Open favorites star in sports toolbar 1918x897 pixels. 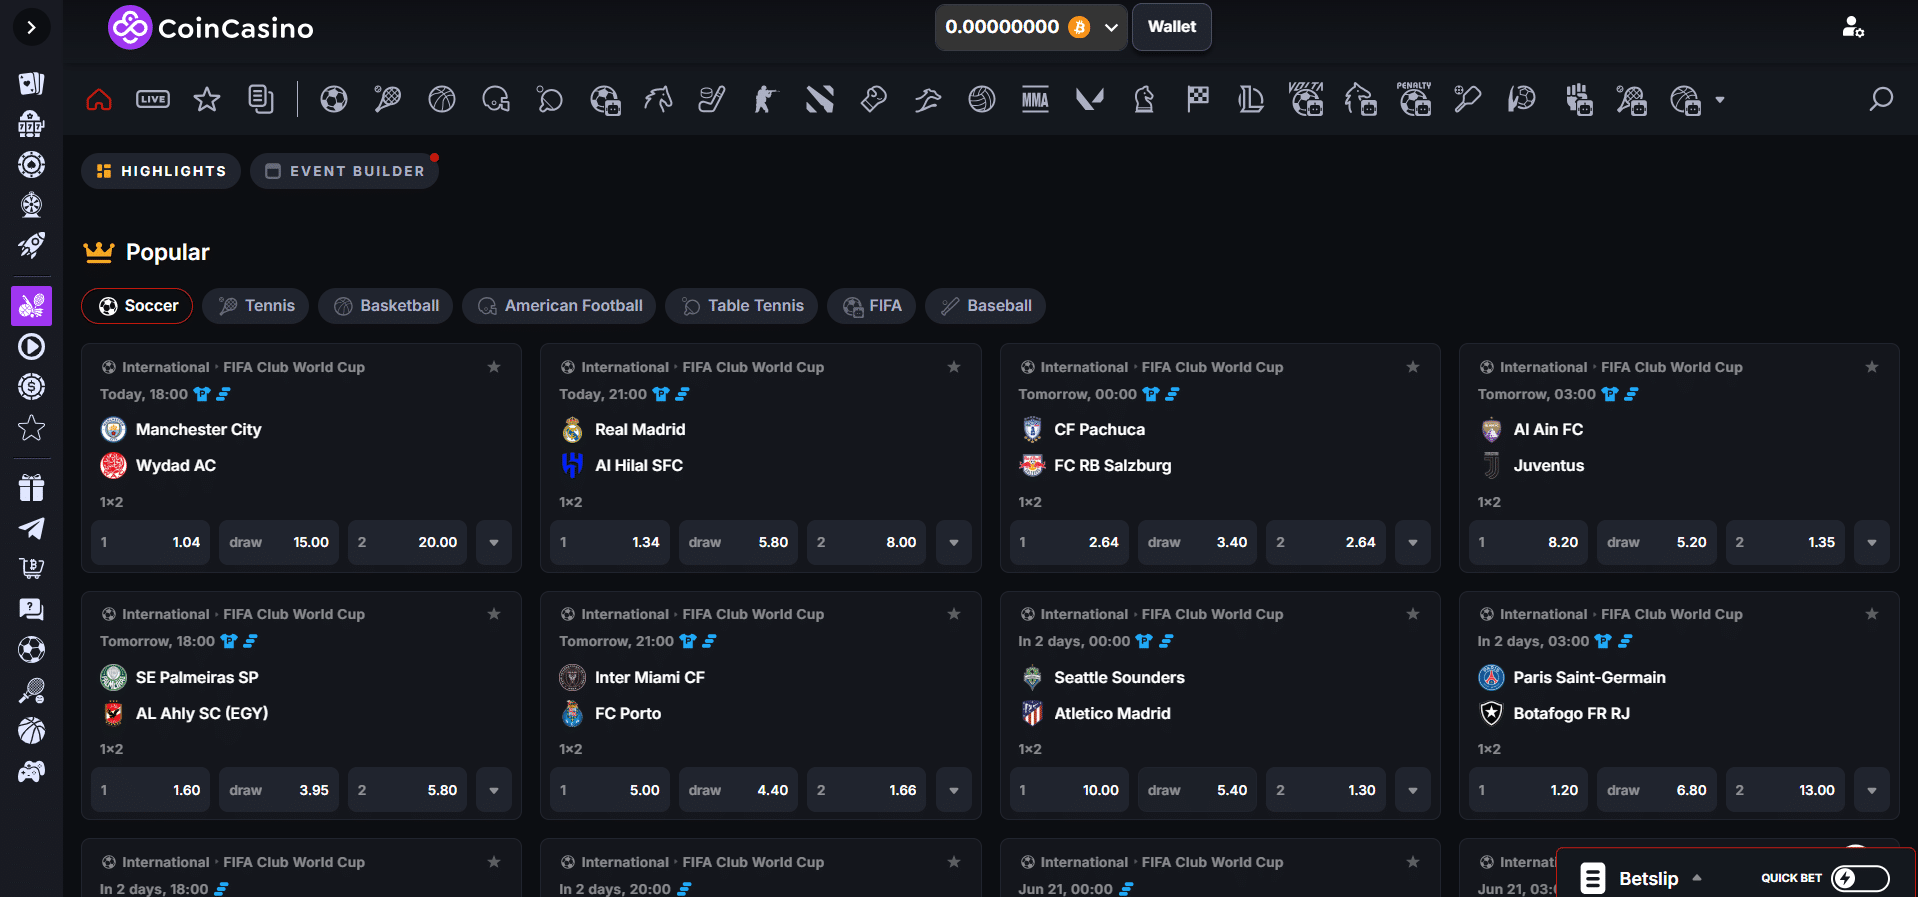point(207,99)
